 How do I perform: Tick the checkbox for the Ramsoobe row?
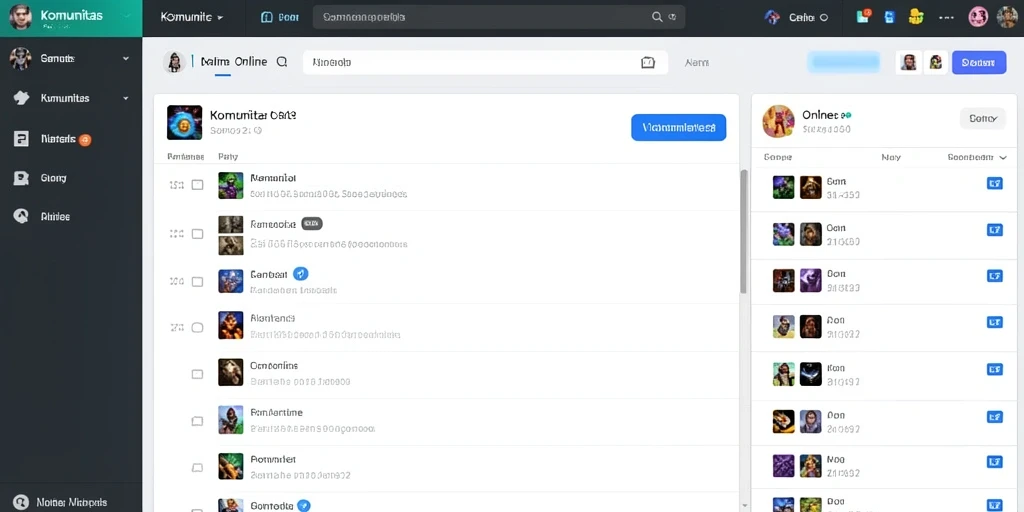[197, 233]
